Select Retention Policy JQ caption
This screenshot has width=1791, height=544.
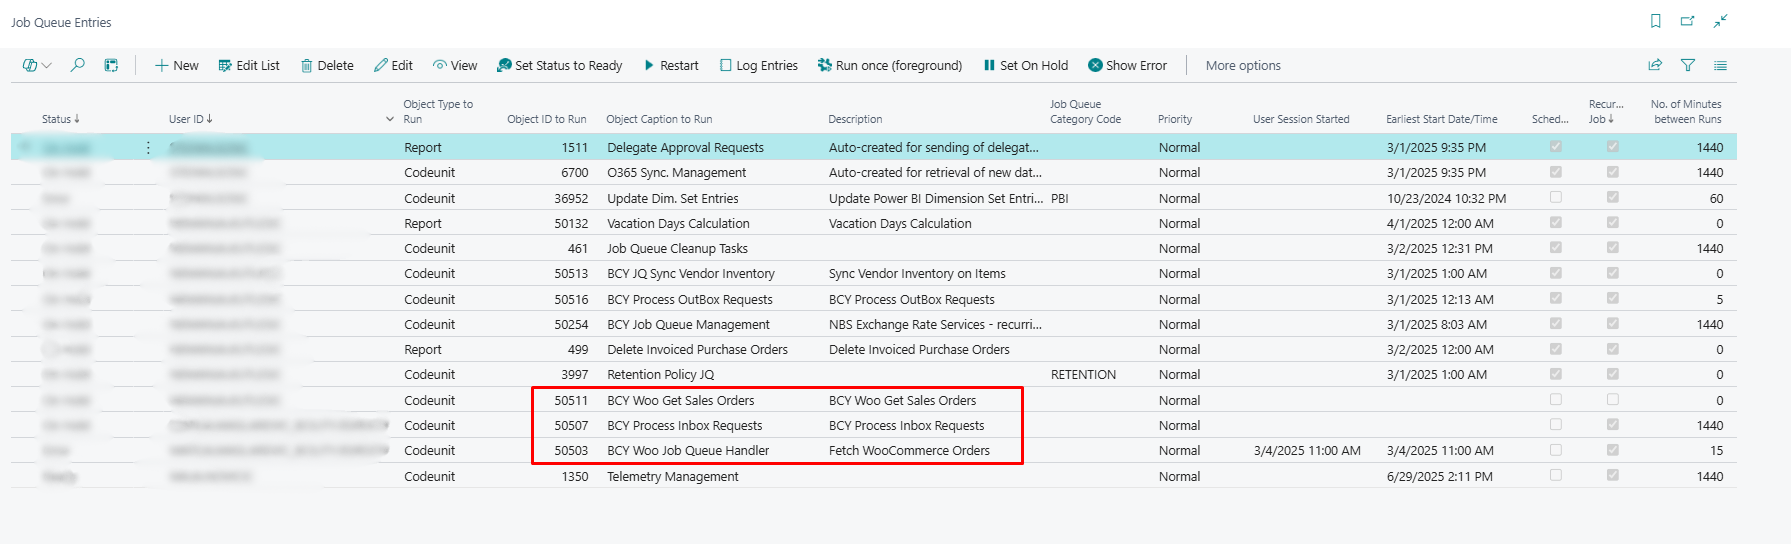click(x=660, y=375)
